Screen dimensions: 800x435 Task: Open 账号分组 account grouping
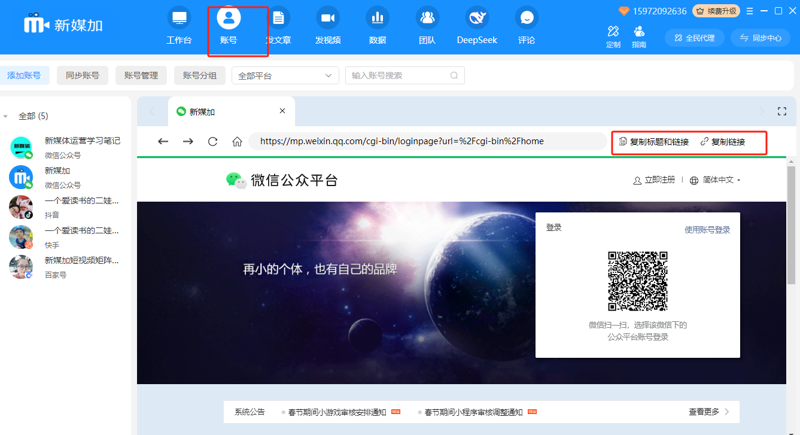[x=199, y=75]
